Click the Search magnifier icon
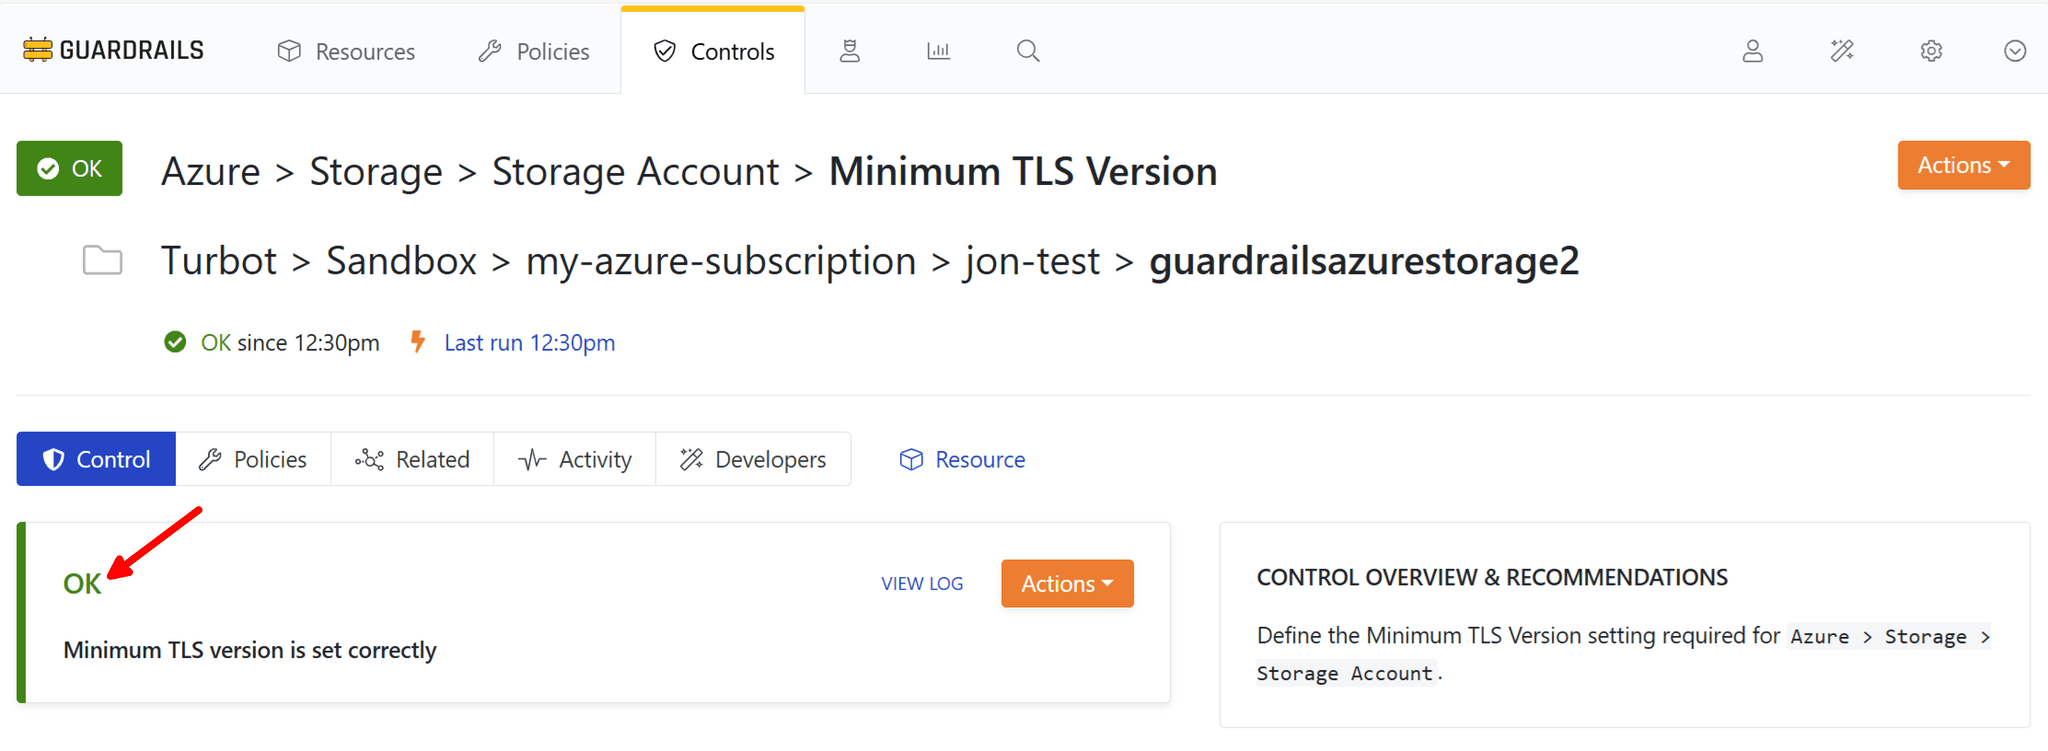 coord(1028,51)
